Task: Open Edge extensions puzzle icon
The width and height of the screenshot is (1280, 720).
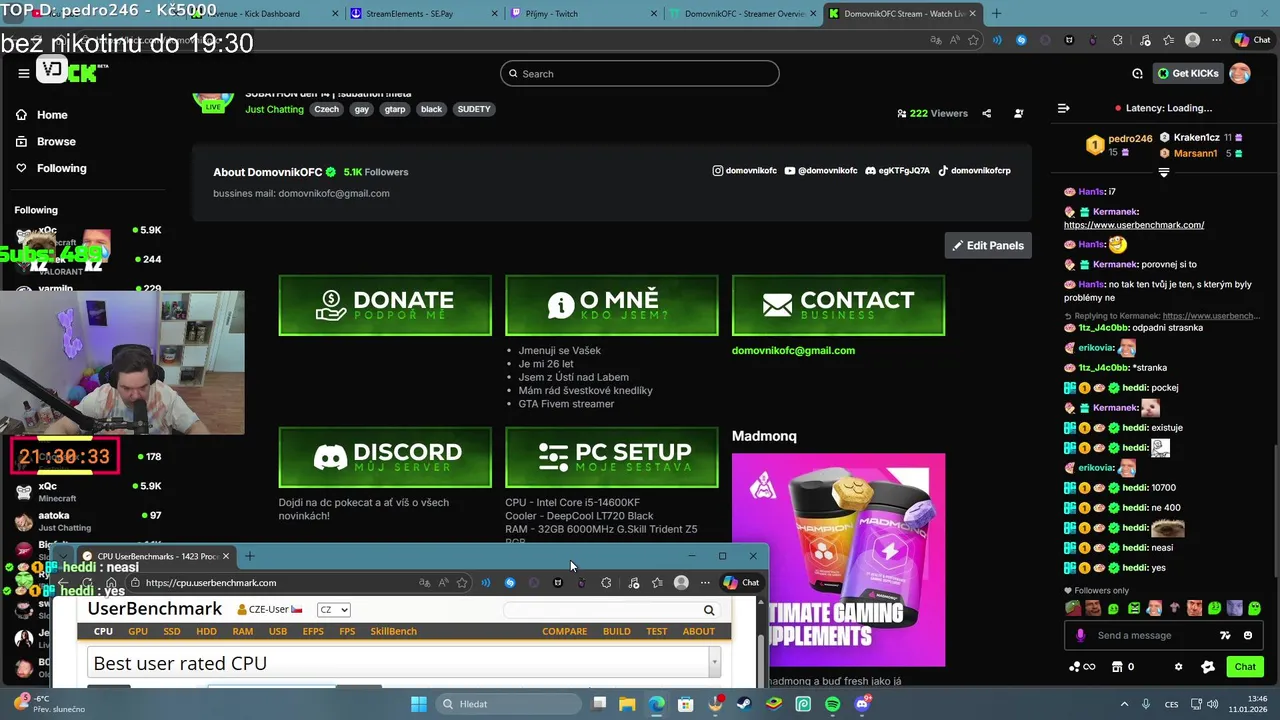Action: pos(1118,40)
